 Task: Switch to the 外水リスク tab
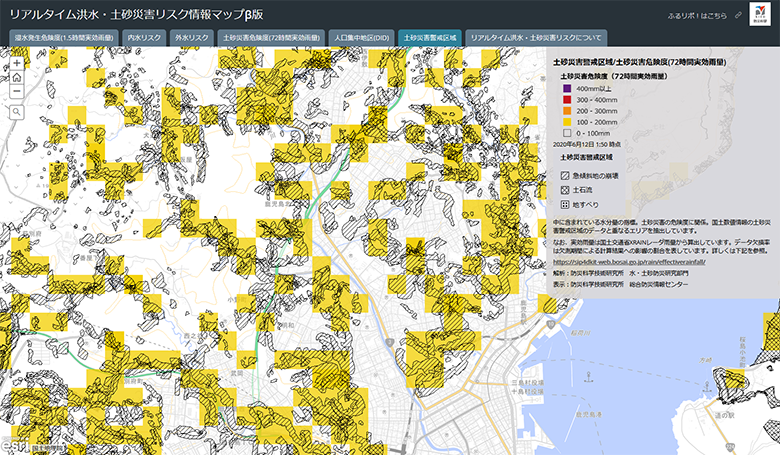(x=192, y=37)
